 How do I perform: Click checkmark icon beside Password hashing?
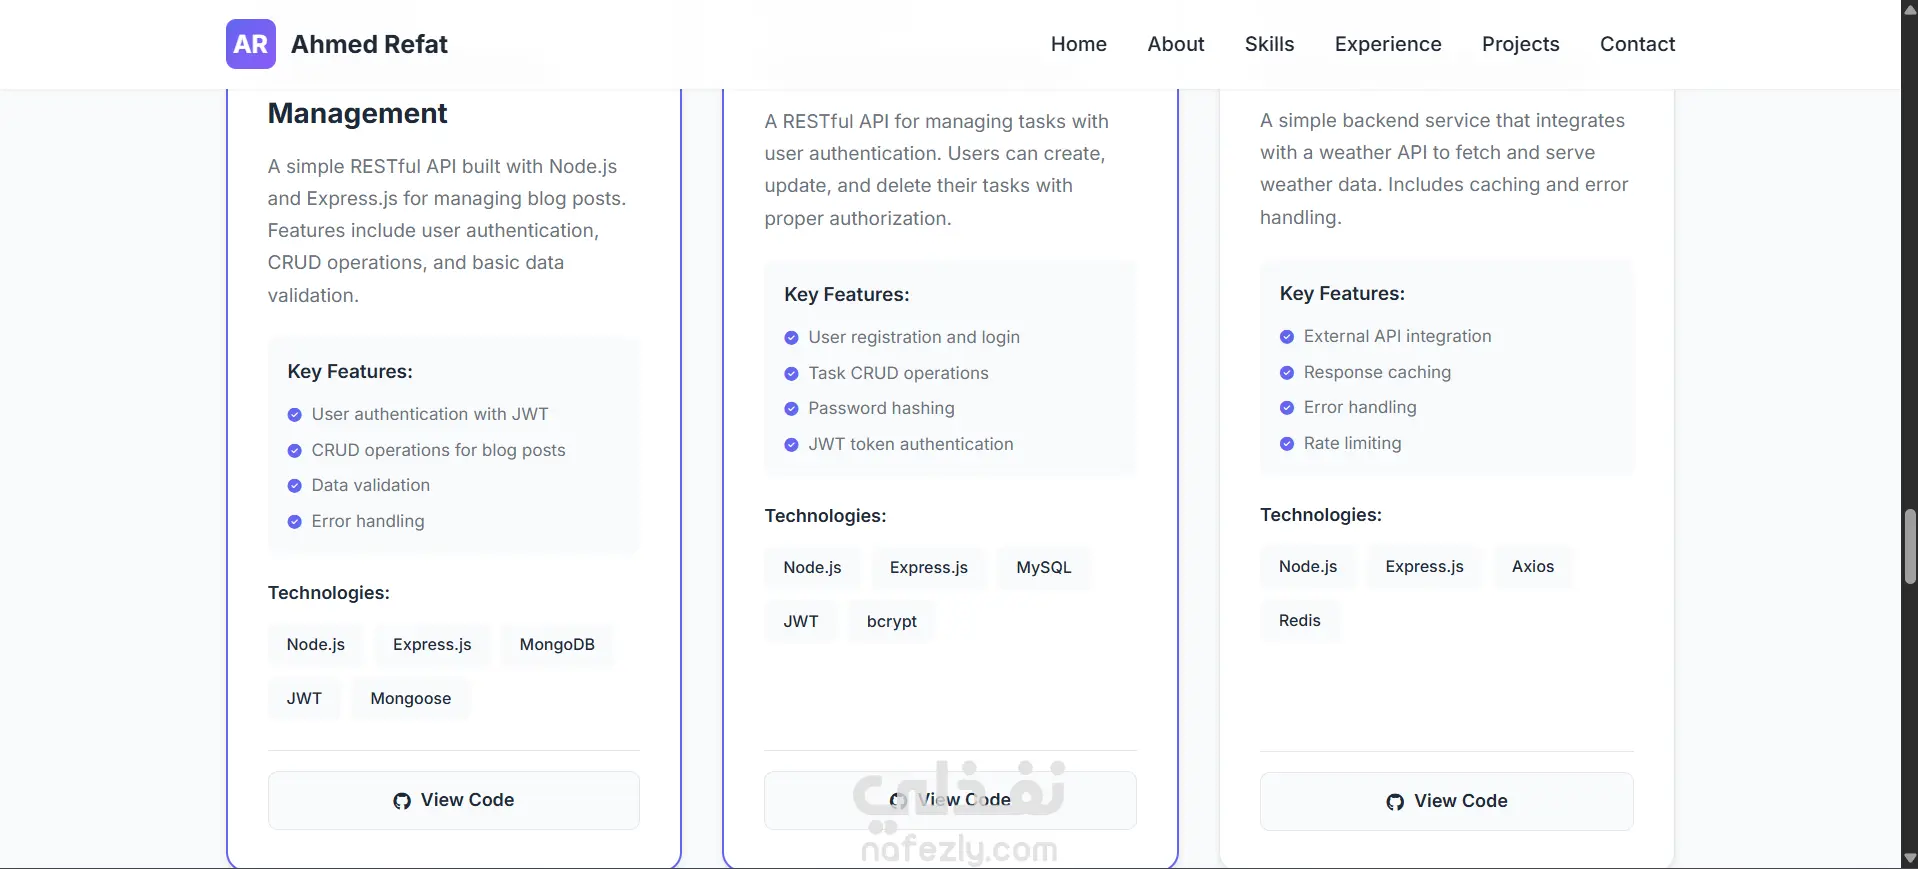[791, 409]
